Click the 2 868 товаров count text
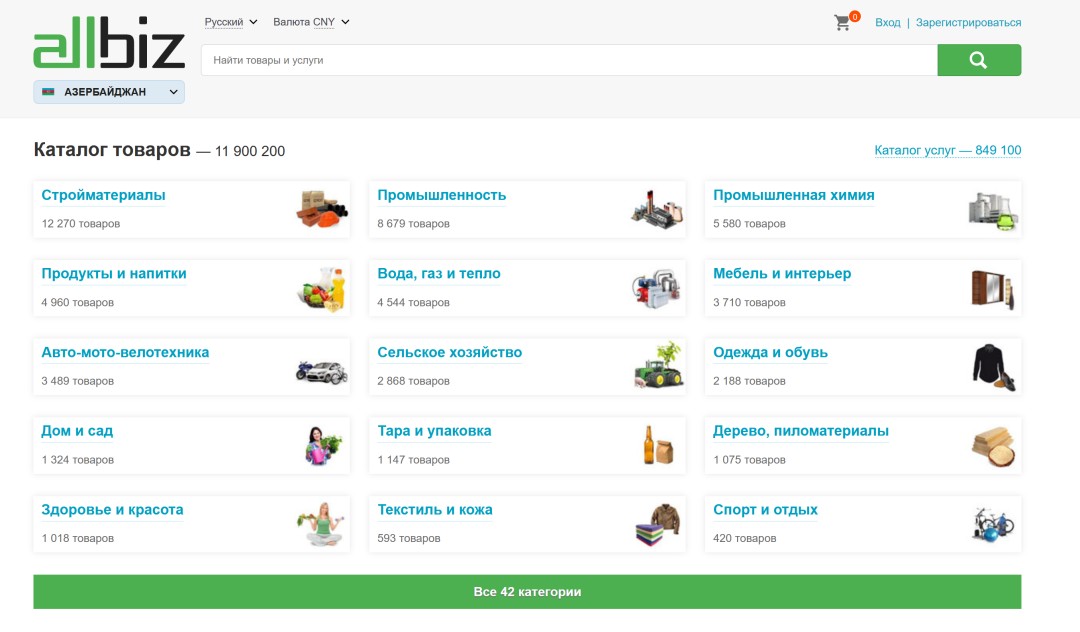The image size is (1080, 632). point(413,381)
